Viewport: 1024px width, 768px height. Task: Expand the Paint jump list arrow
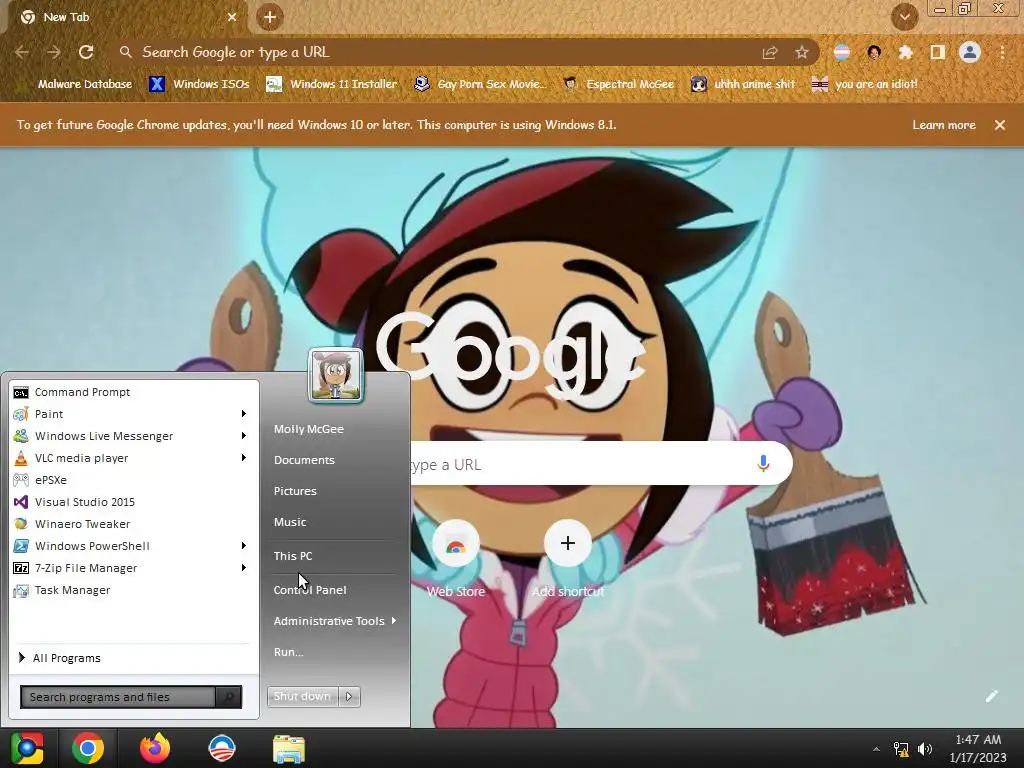tap(244, 414)
